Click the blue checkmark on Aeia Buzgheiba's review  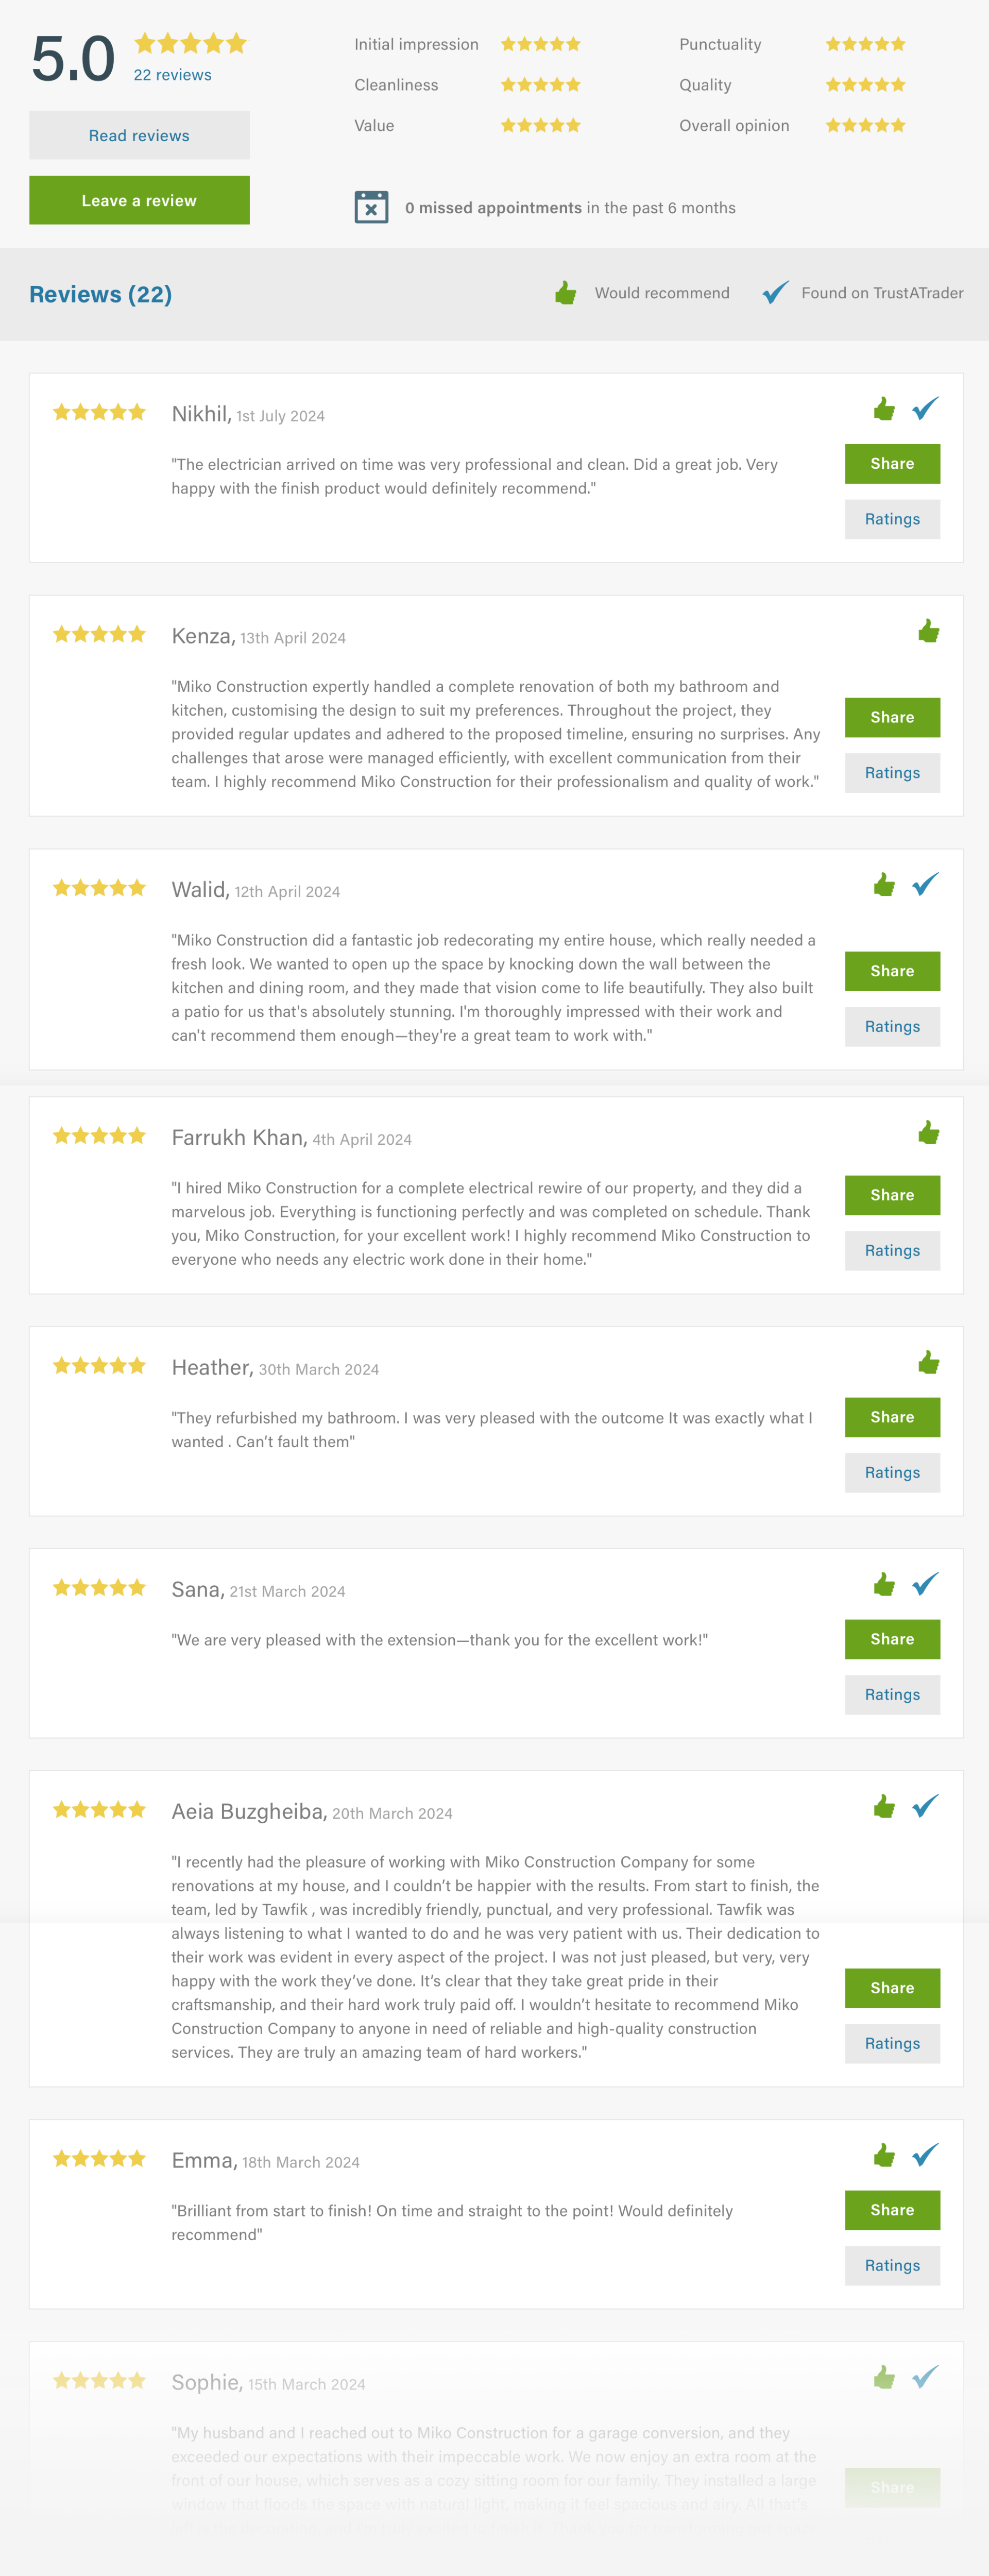click(926, 1806)
